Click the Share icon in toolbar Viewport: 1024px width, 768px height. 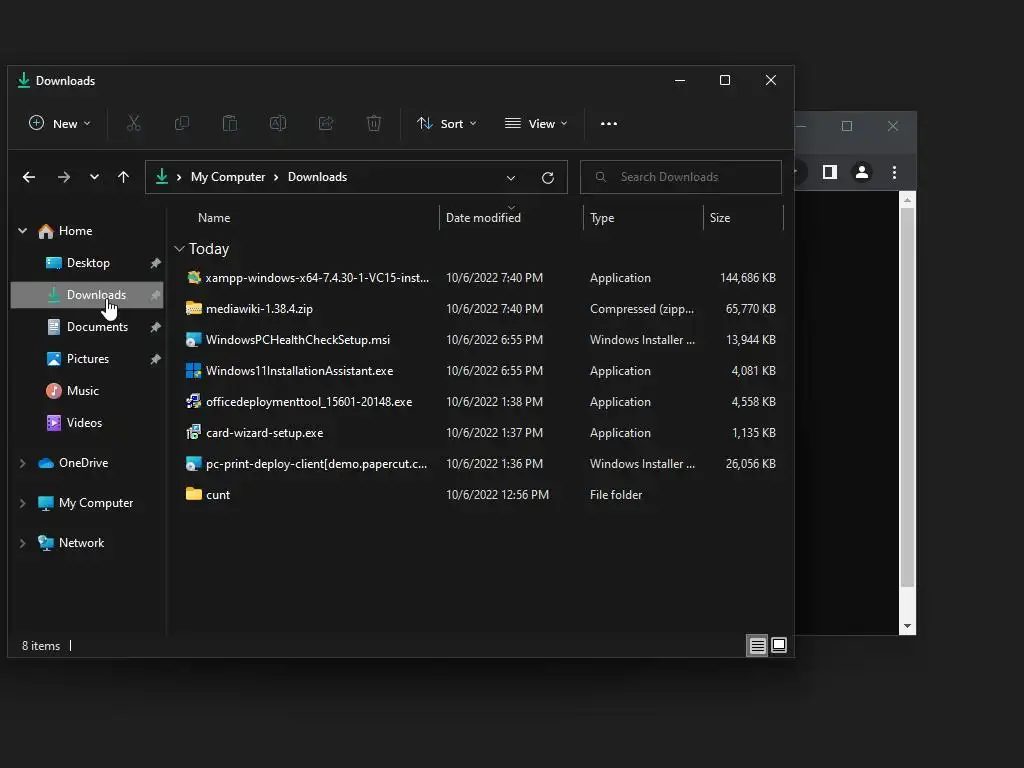pyautogui.click(x=326, y=123)
